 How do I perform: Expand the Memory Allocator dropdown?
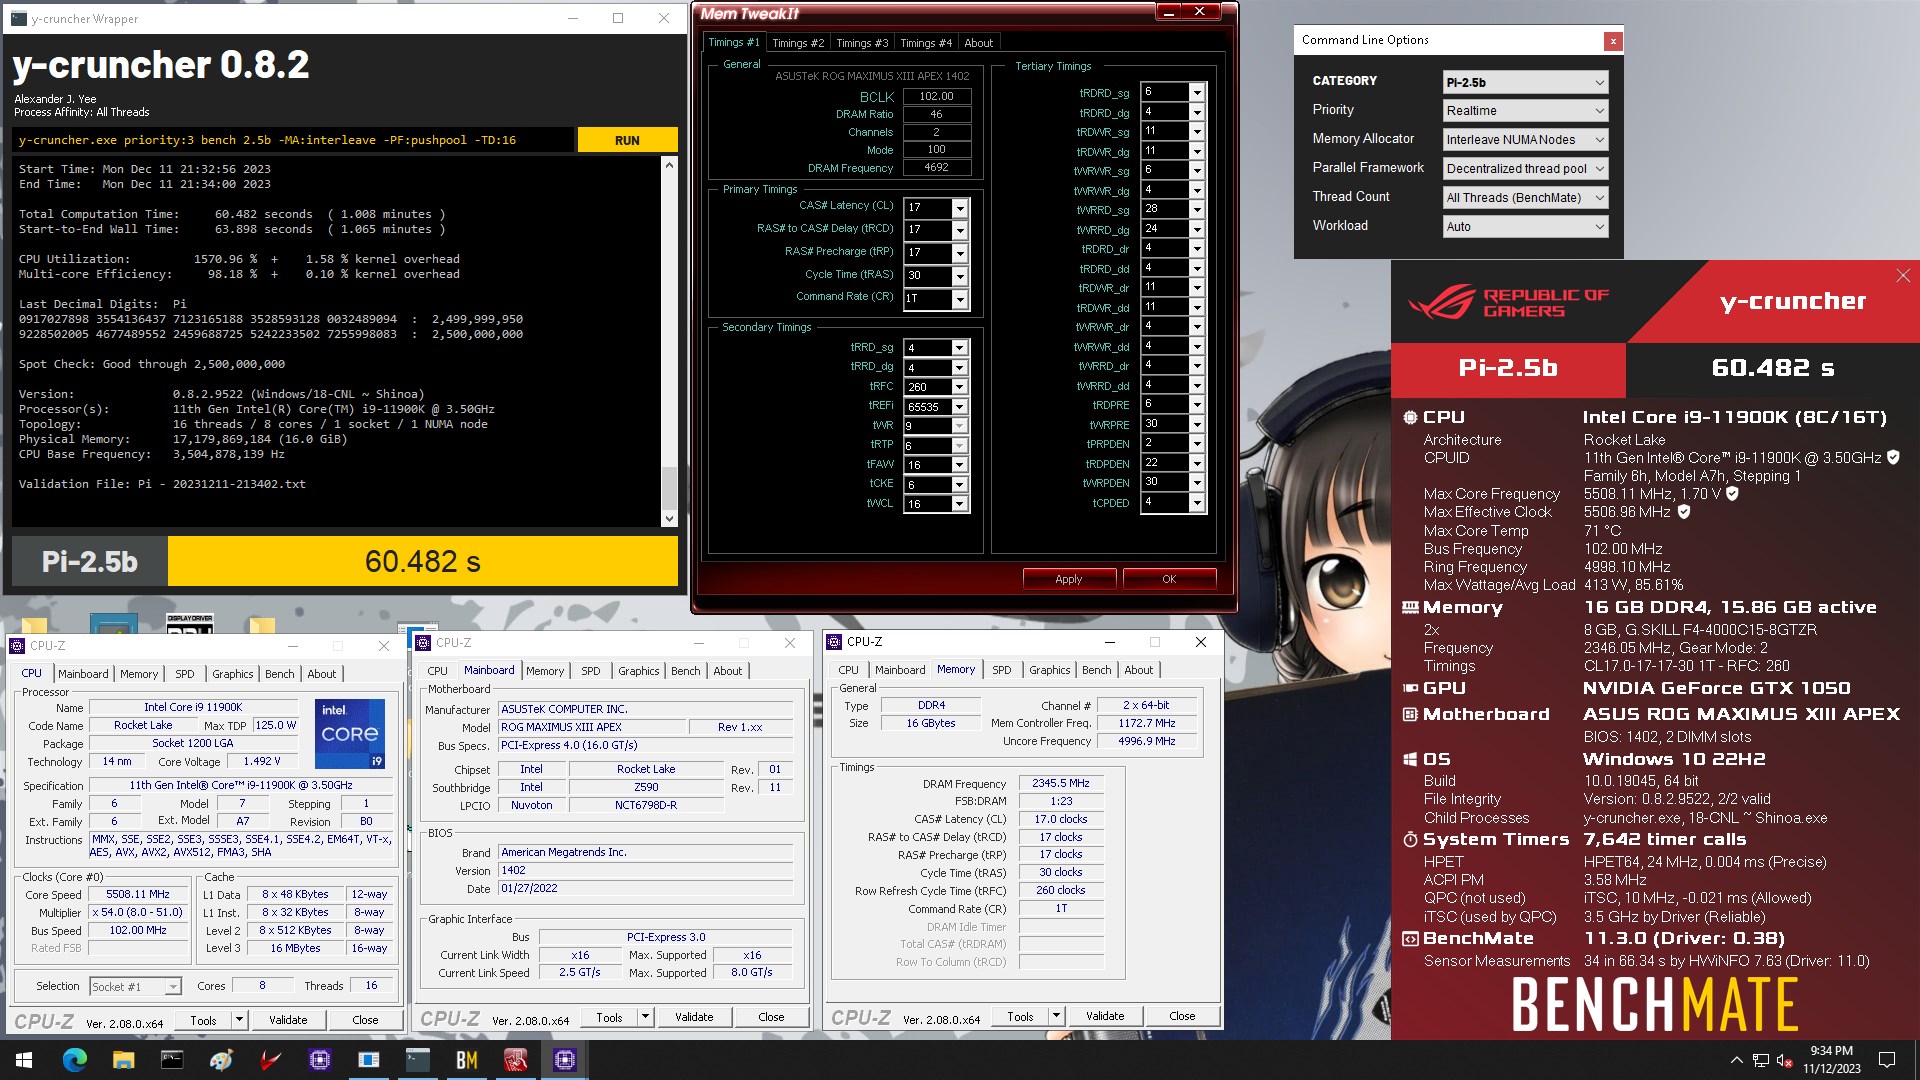pos(1525,140)
